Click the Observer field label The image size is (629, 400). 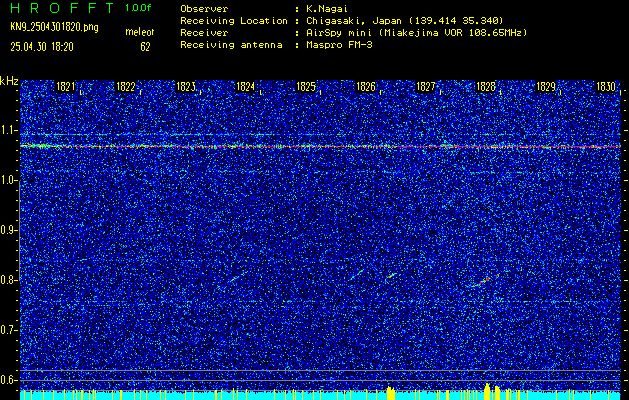204,9
